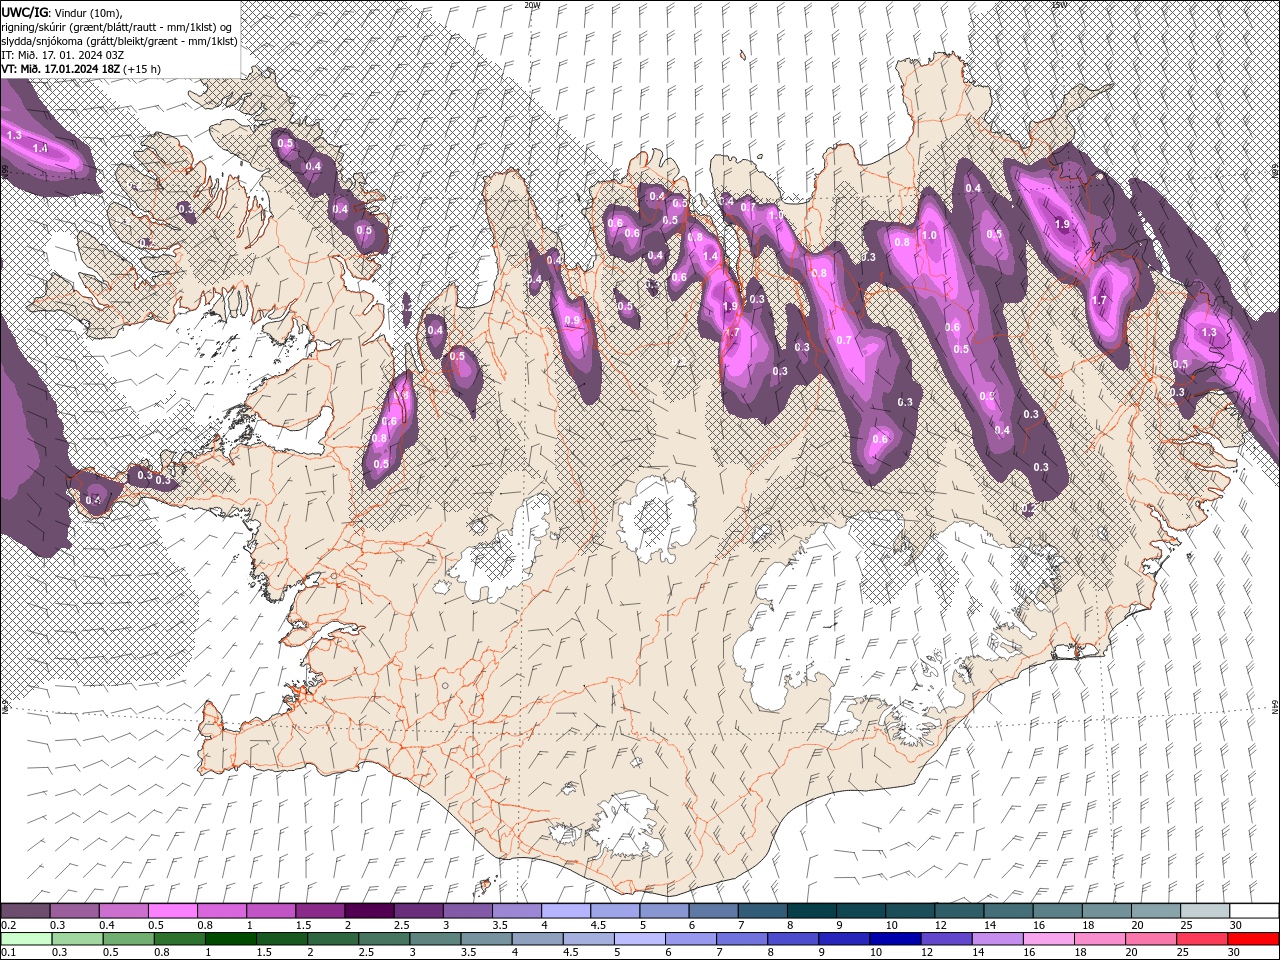Click the "15W" longitude label on the map's top edge
The height and width of the screenshot is (960, 1280).
[1059, 5]
